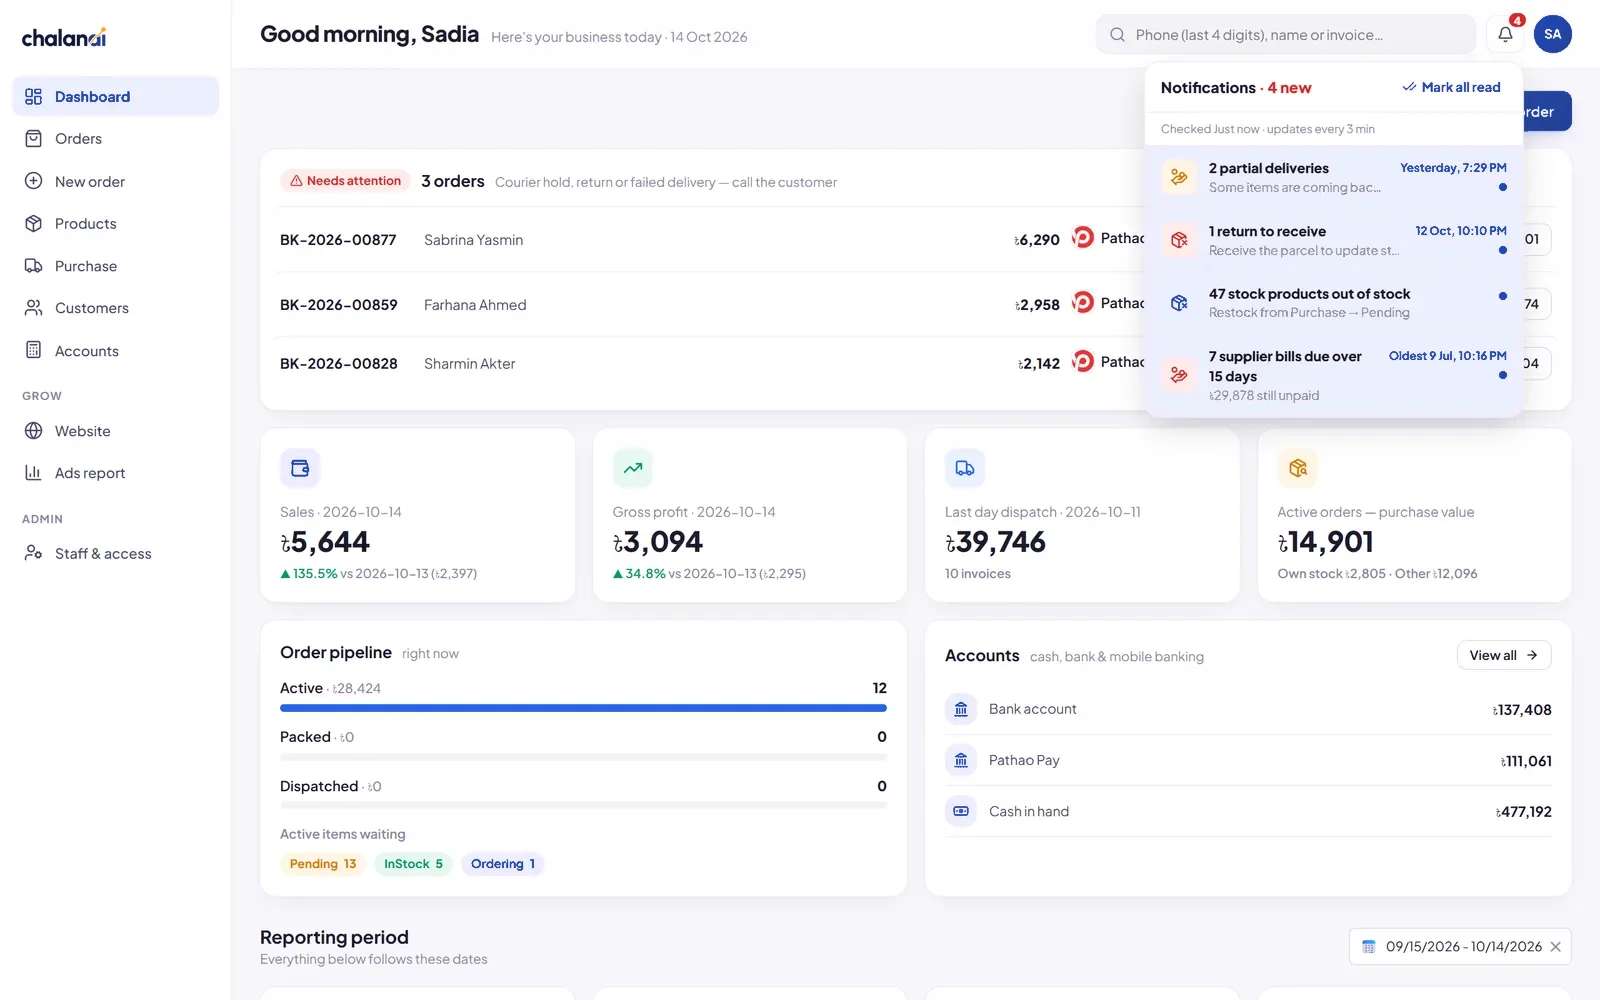Click Pathao courier logo for Sabrina Yasmin
This screenshot has width=1600, height=1000.
point(1083,238)
